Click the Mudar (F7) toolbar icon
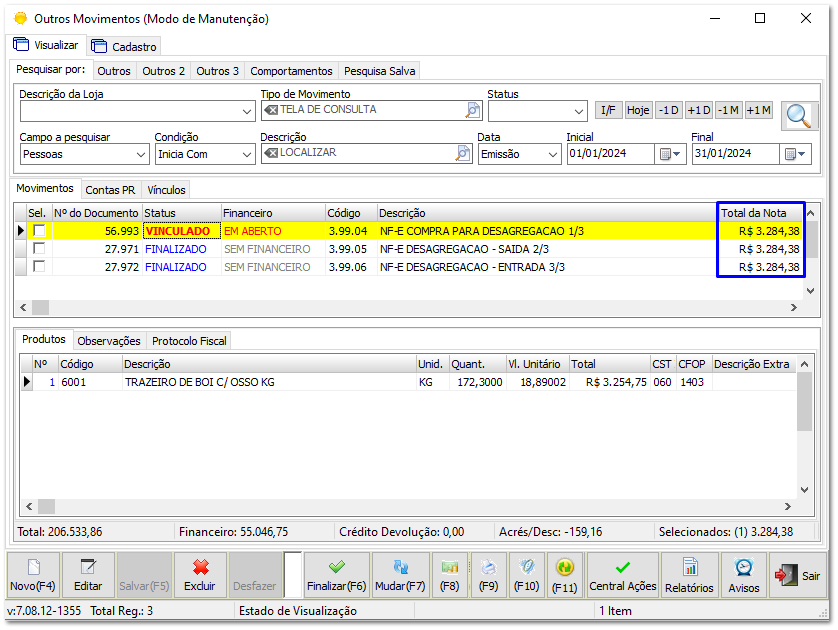The width and height of the screenshot is (838, 630). [x=399, y=575]
